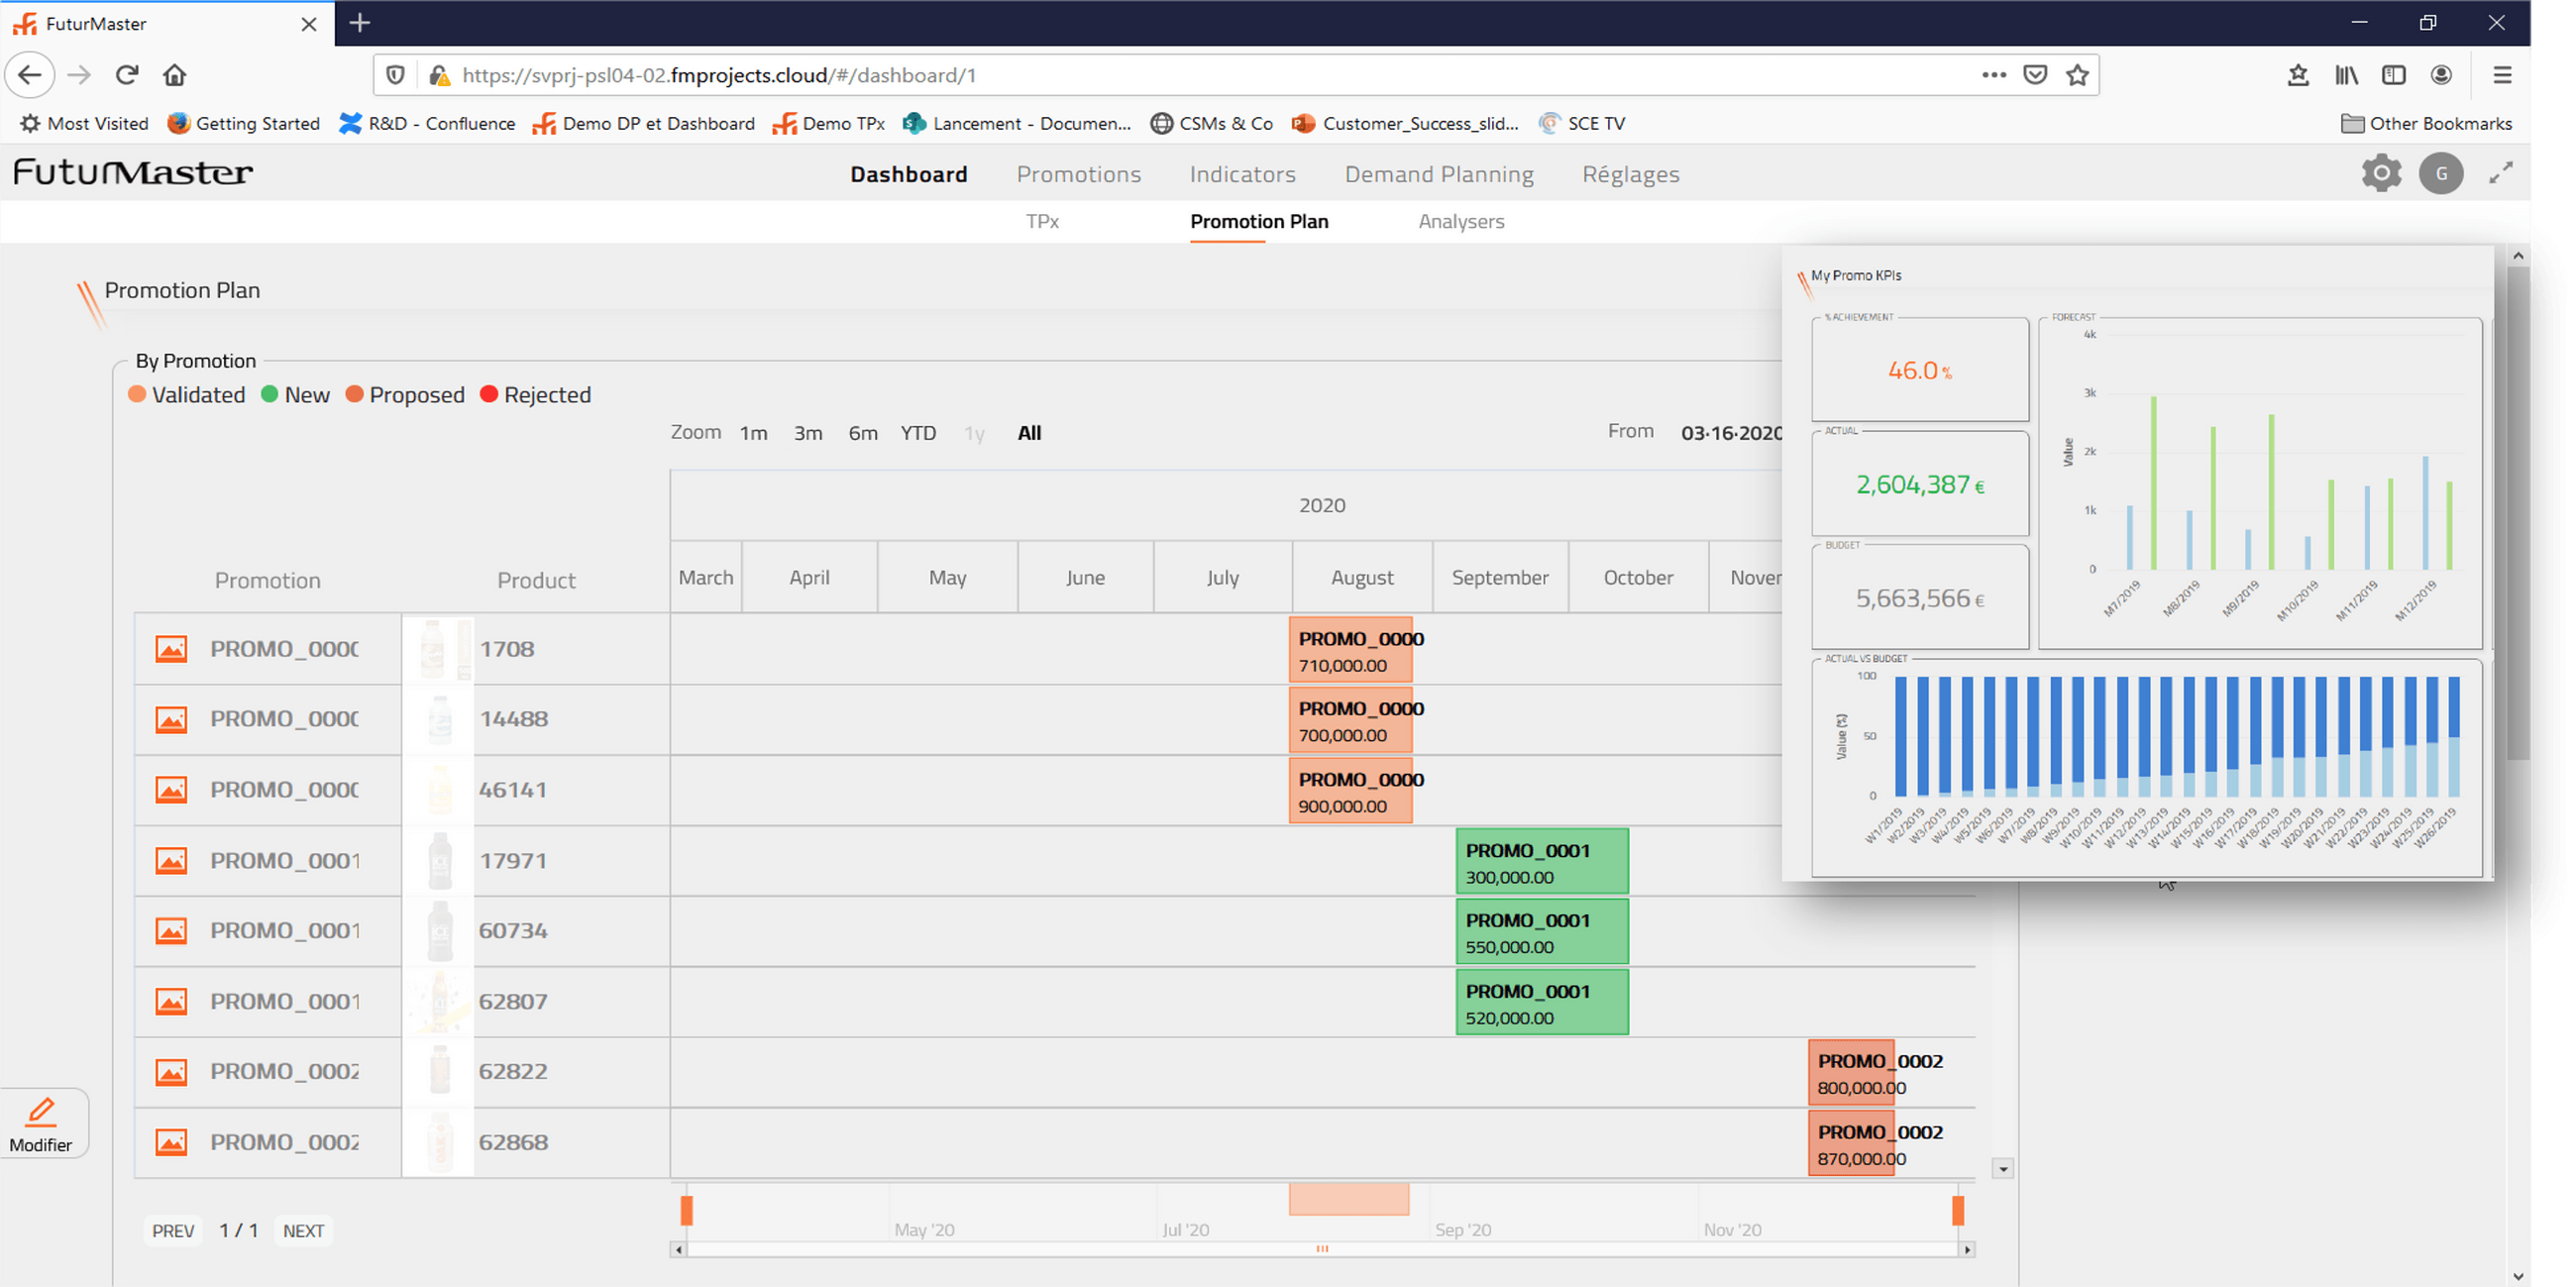The height and width of the screenshot is (1287, 2576).
Task: Click left orange navigator range handle
Action: pyautogui.click(x=686, y=1210)
